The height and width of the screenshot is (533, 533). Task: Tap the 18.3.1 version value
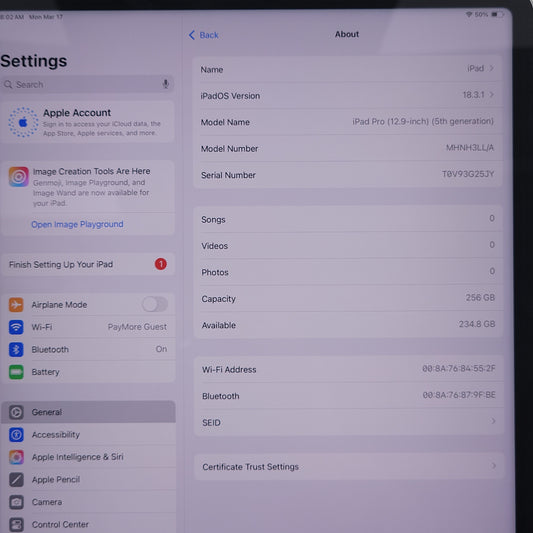coord(473,94)
